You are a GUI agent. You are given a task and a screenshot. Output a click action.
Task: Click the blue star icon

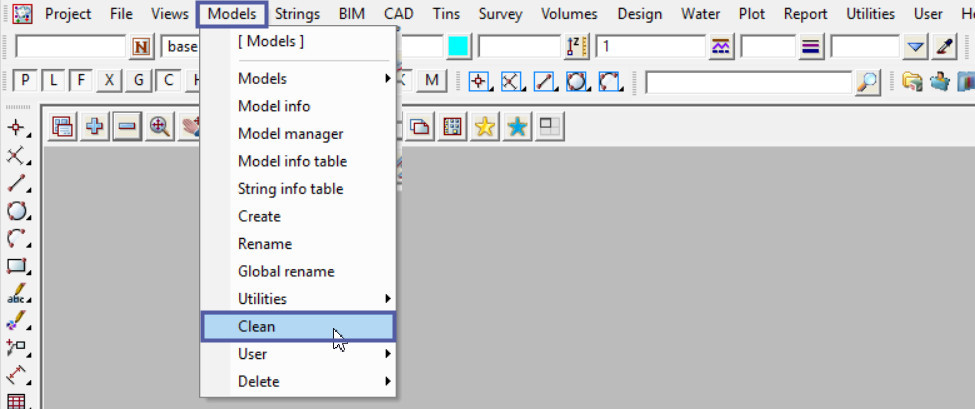point(517,127)
